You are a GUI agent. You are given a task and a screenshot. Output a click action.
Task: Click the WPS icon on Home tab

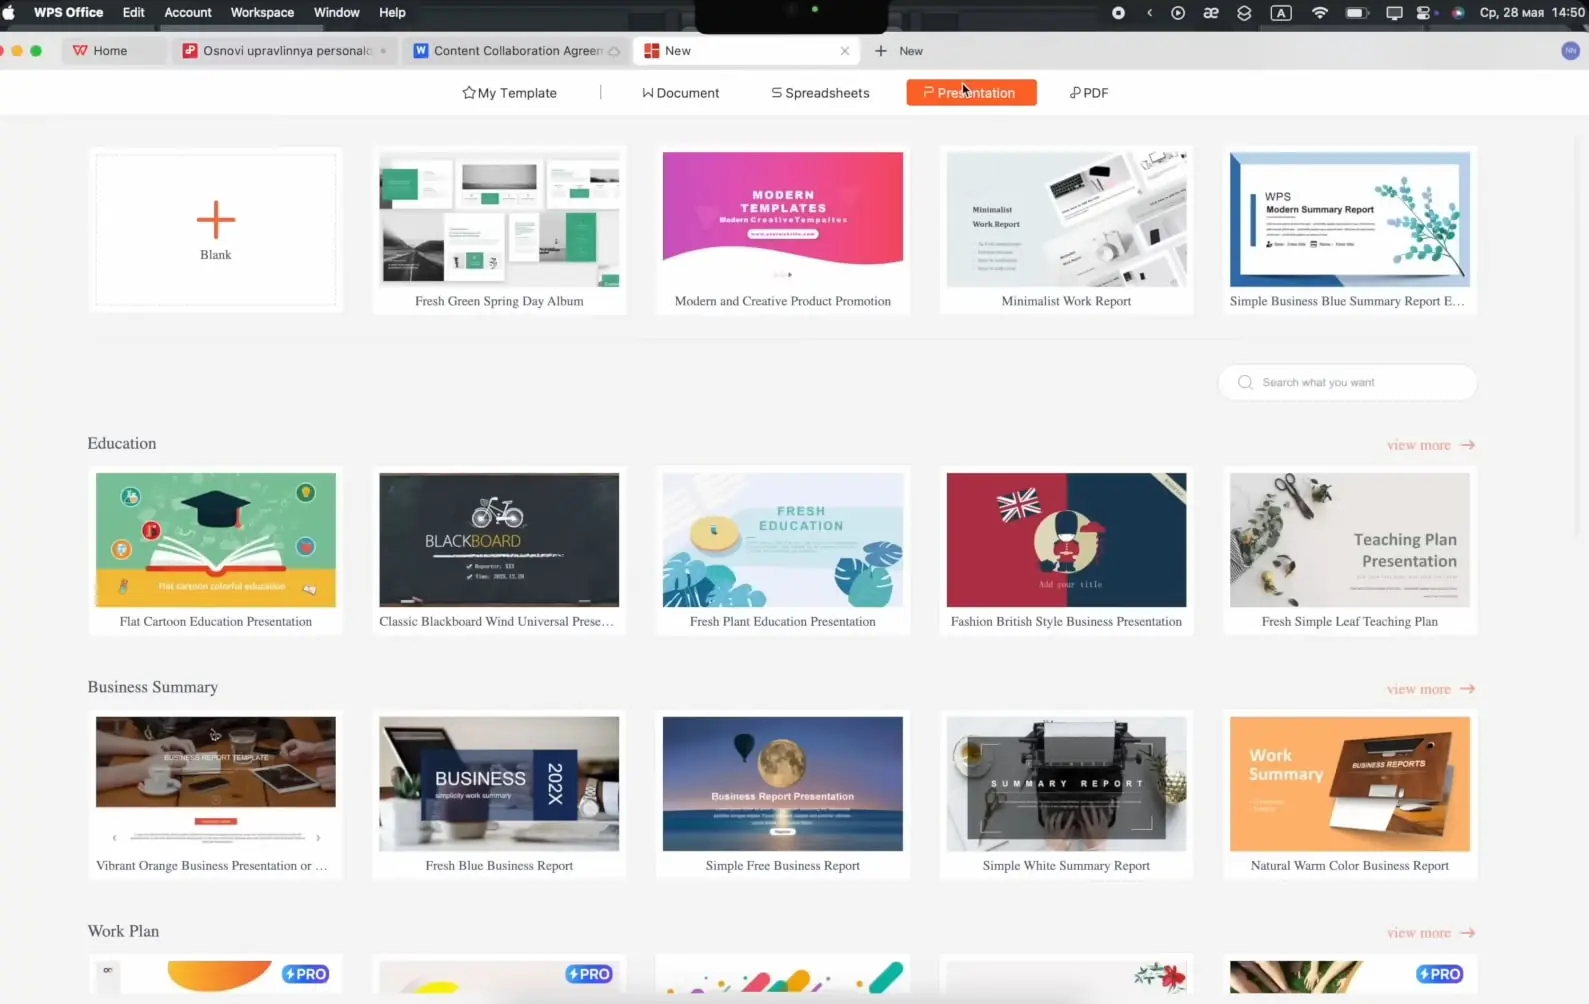(80, 51)
